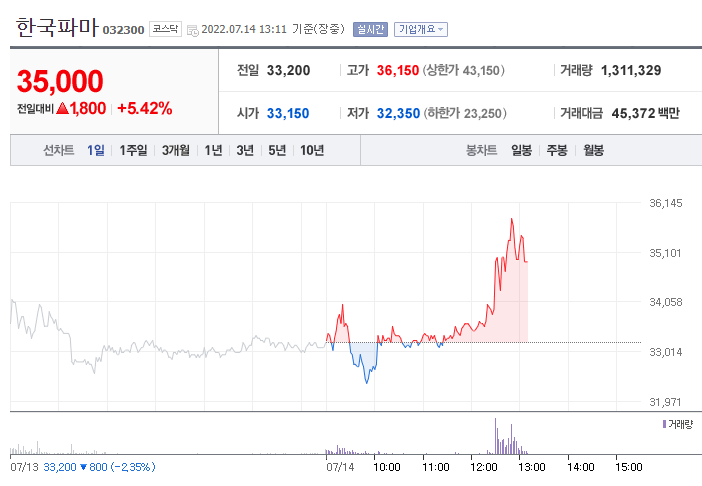The height and width of the screenshot is (486, 702).
Task: Click the 저가 value 32,350
Action: point(398,113)
